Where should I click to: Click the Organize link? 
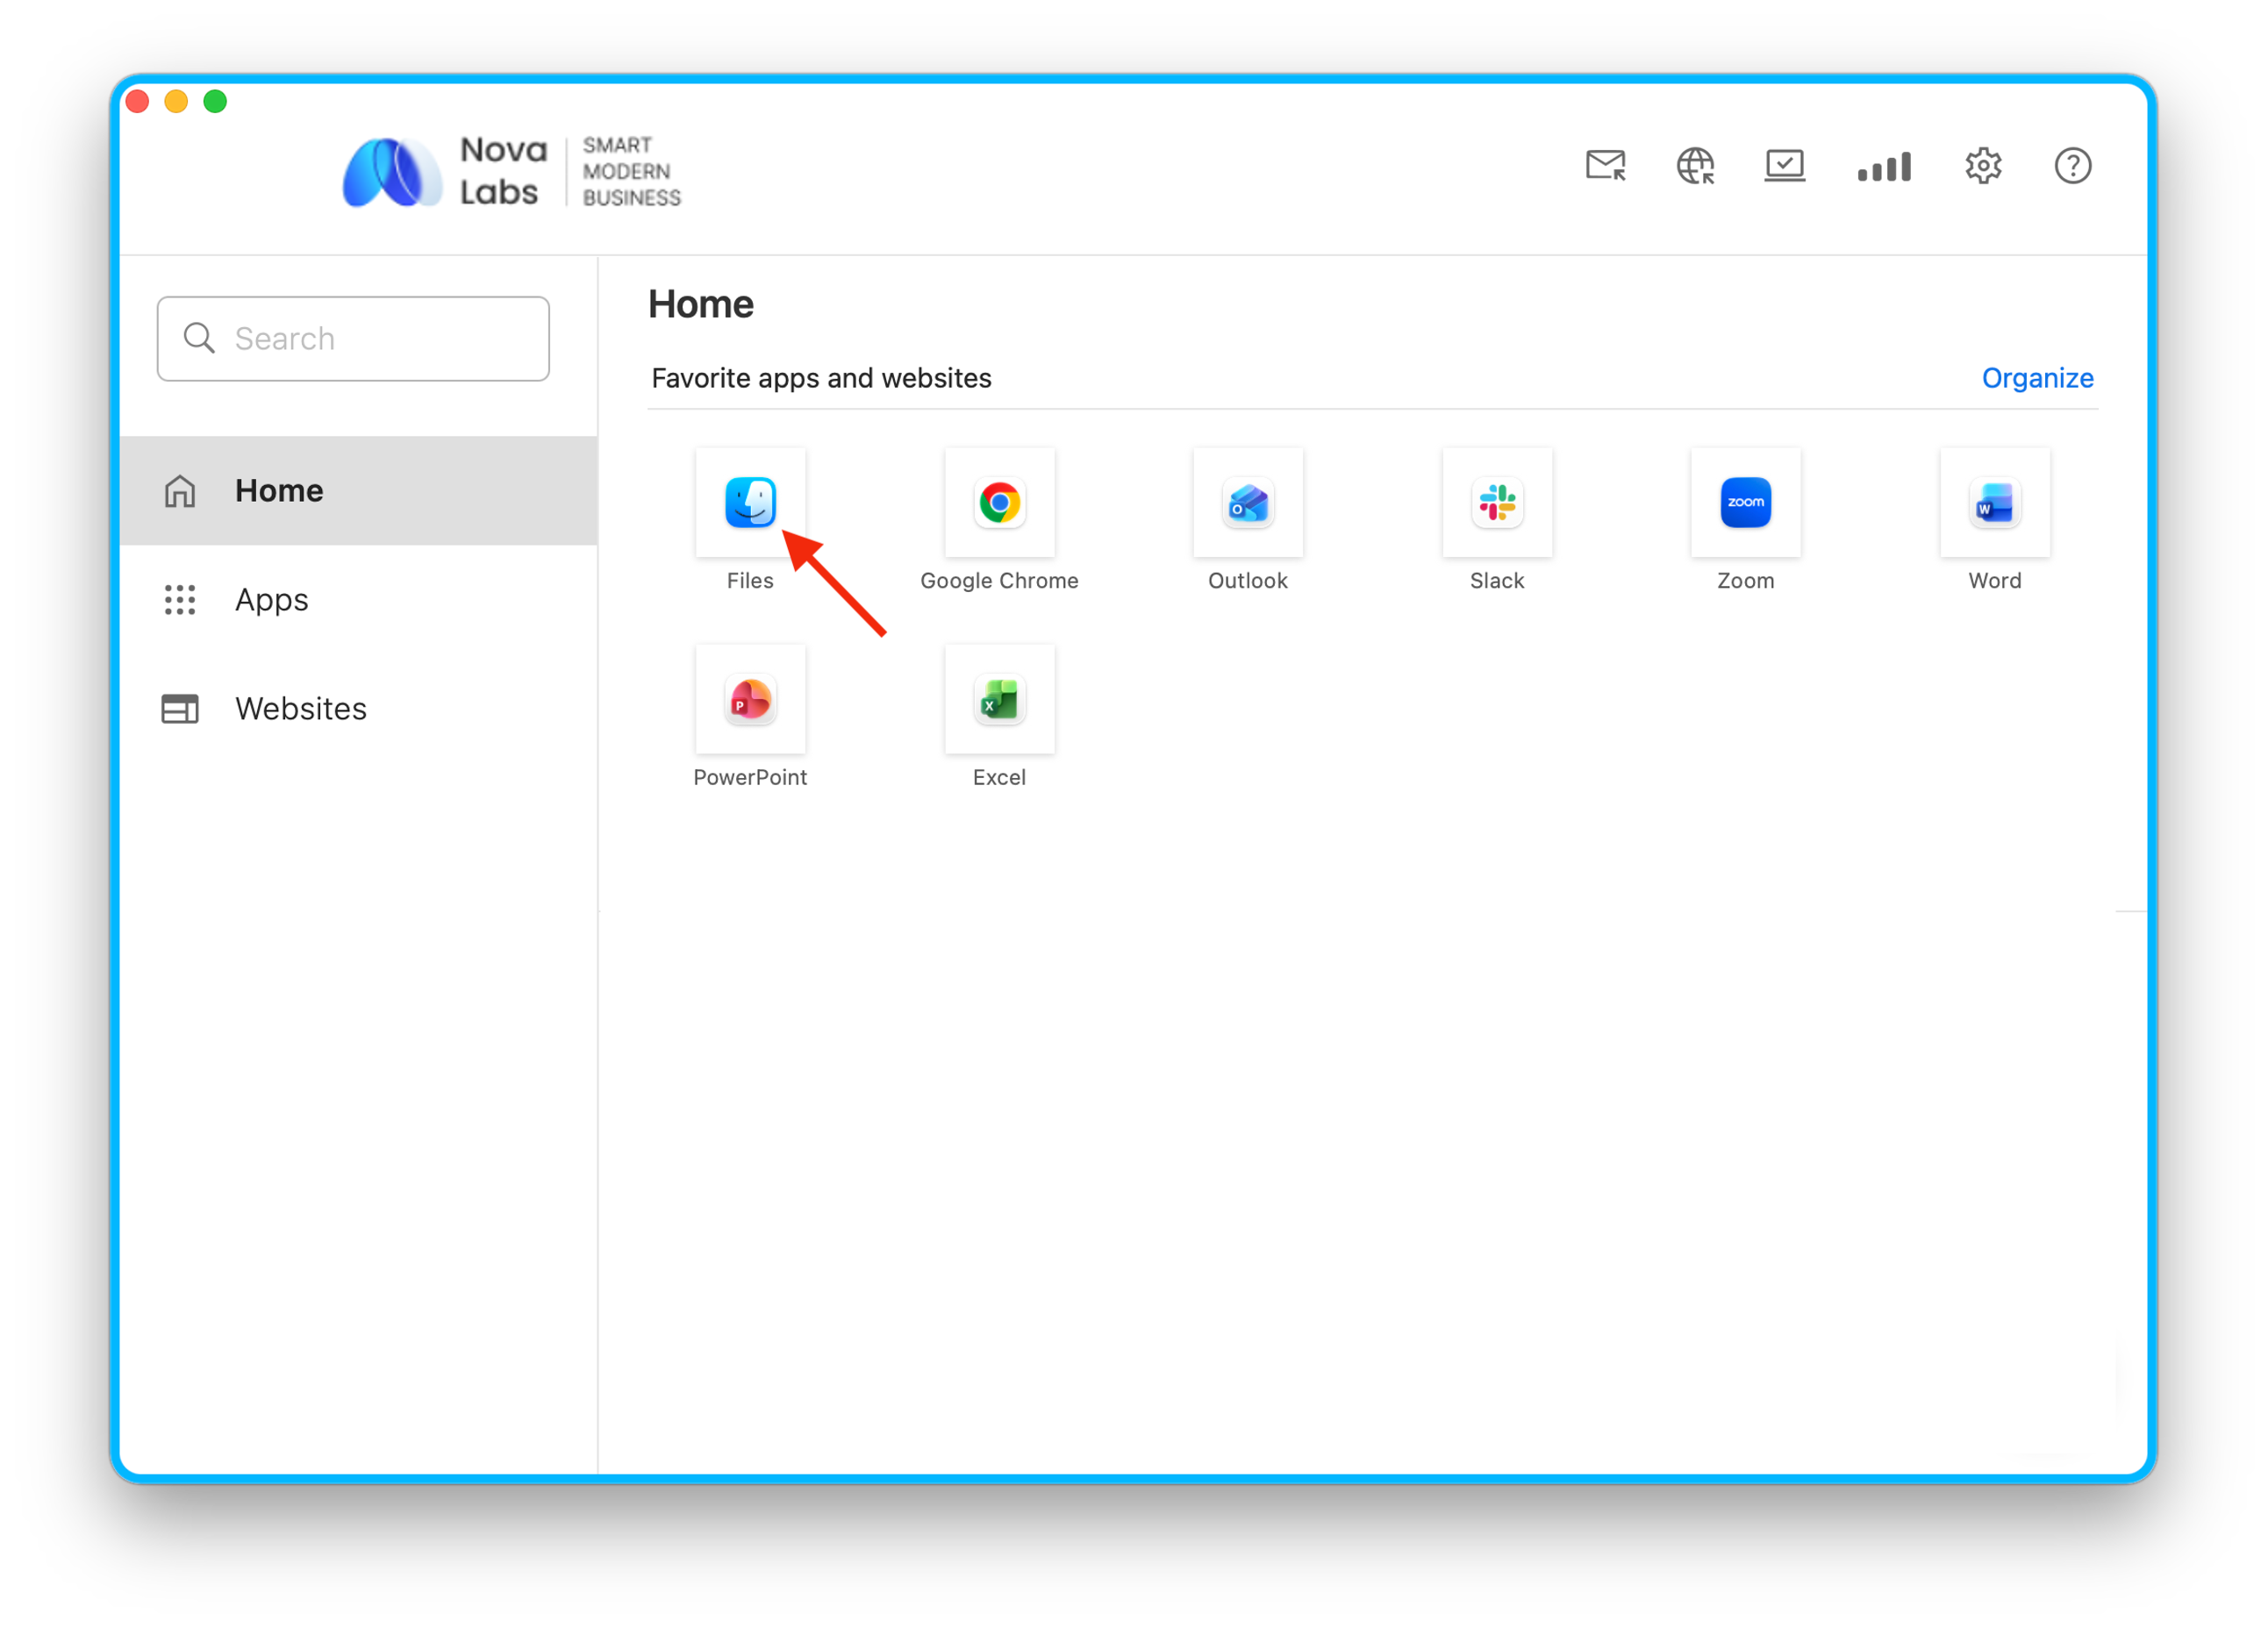(2037, 378)
